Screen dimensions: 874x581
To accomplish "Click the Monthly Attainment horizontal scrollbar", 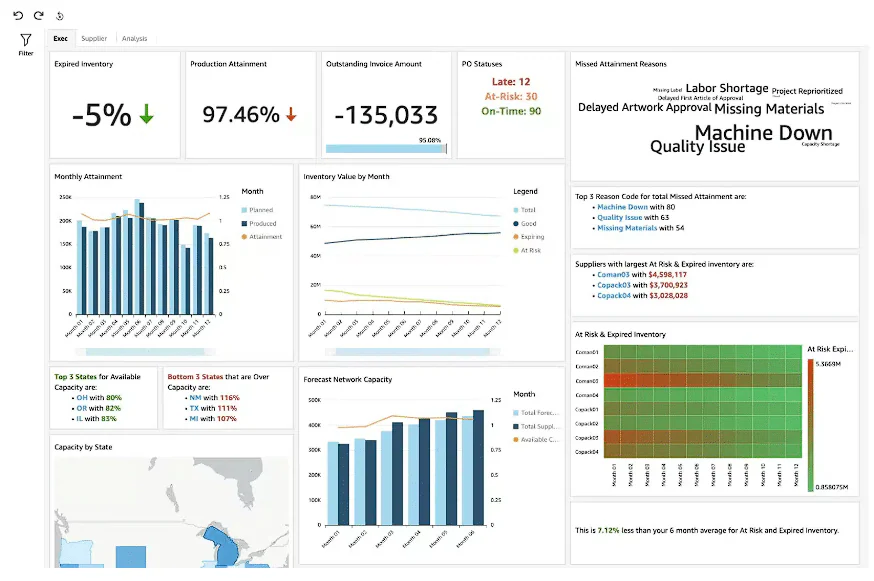I will click(x=145, y=352).
